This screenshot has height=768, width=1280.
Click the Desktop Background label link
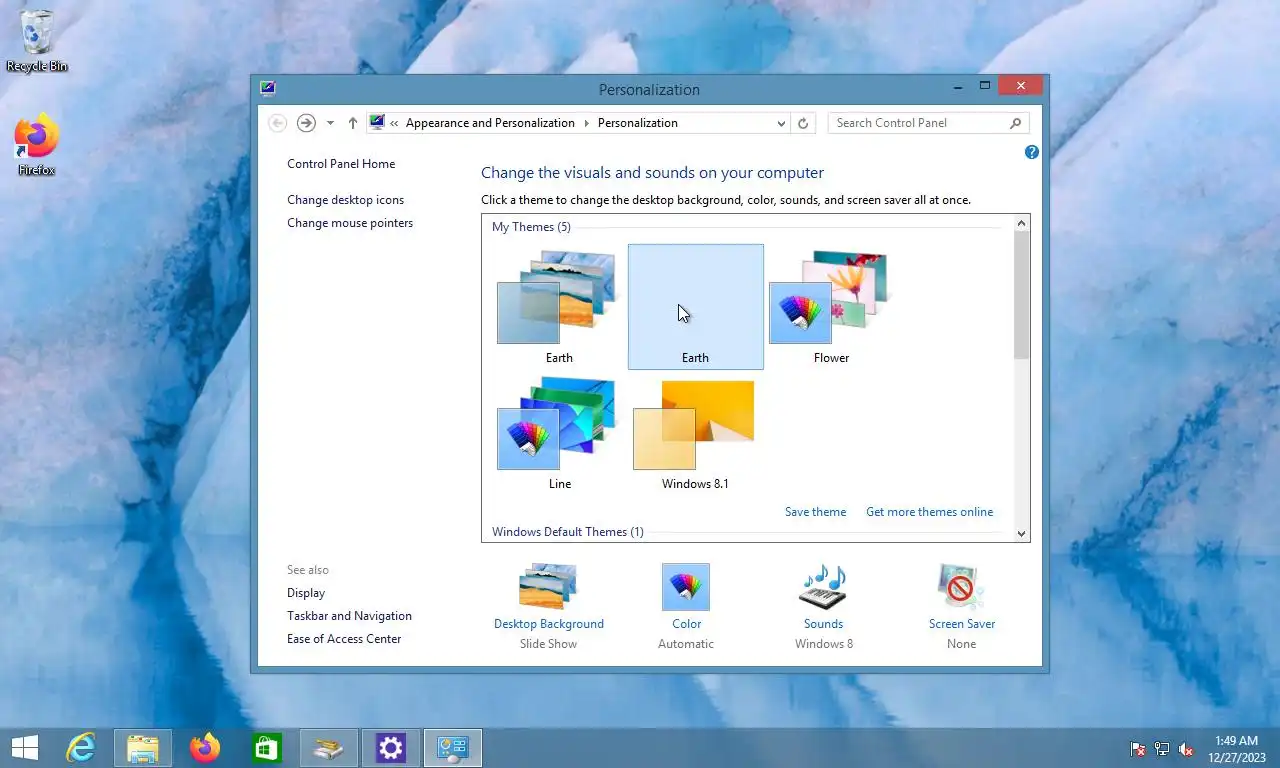click(548, 624)
